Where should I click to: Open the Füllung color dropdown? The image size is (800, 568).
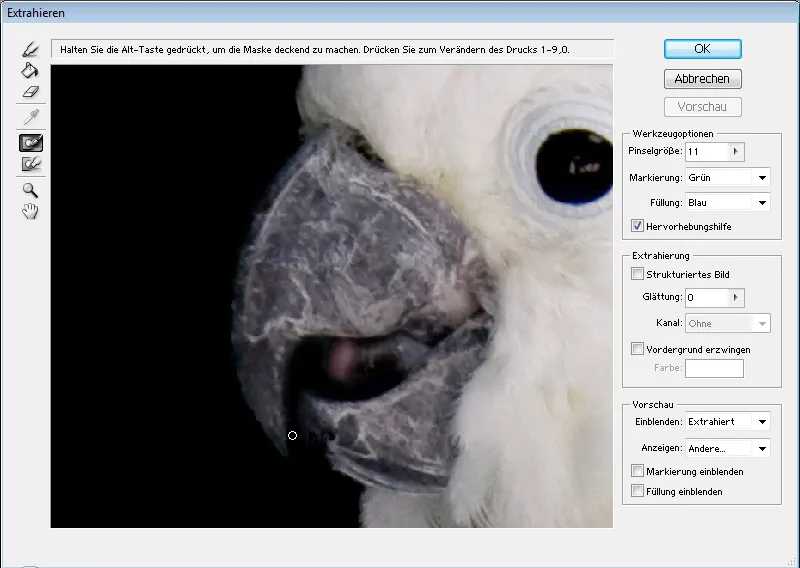coord(728,203)
